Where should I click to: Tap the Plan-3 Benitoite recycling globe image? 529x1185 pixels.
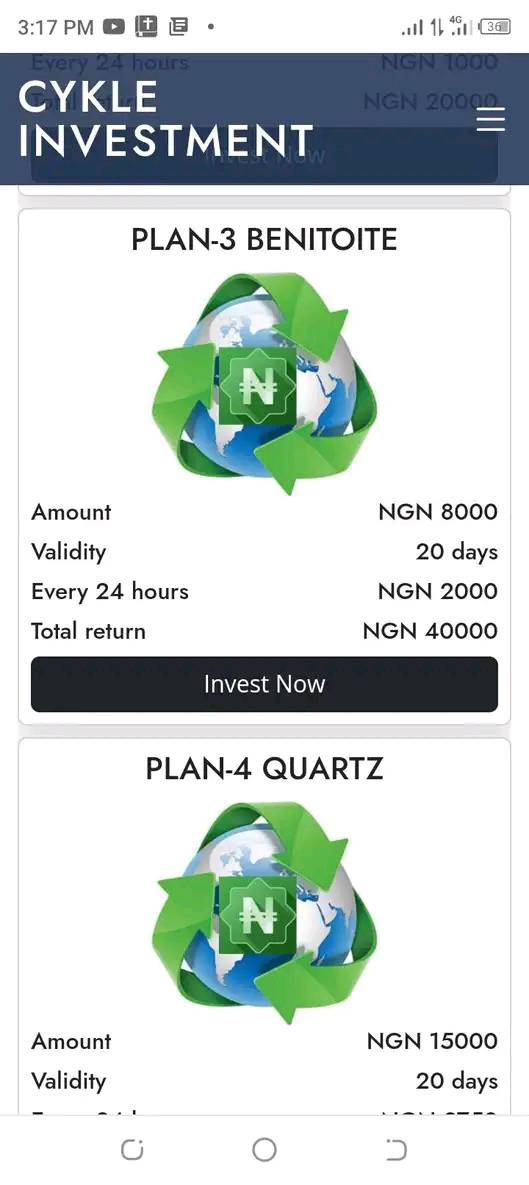[264, 383]
